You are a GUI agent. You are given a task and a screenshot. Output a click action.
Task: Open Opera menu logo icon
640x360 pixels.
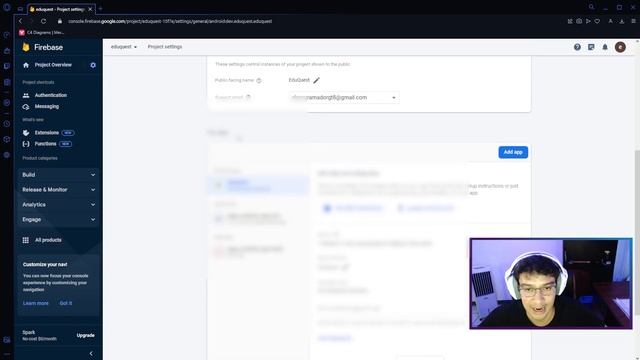pos(7,7)
